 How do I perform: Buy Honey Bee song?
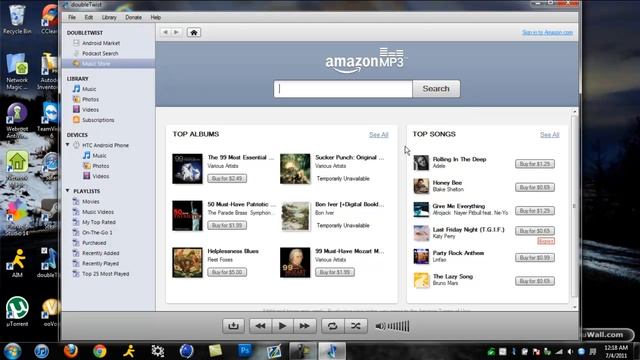(535, 187)
